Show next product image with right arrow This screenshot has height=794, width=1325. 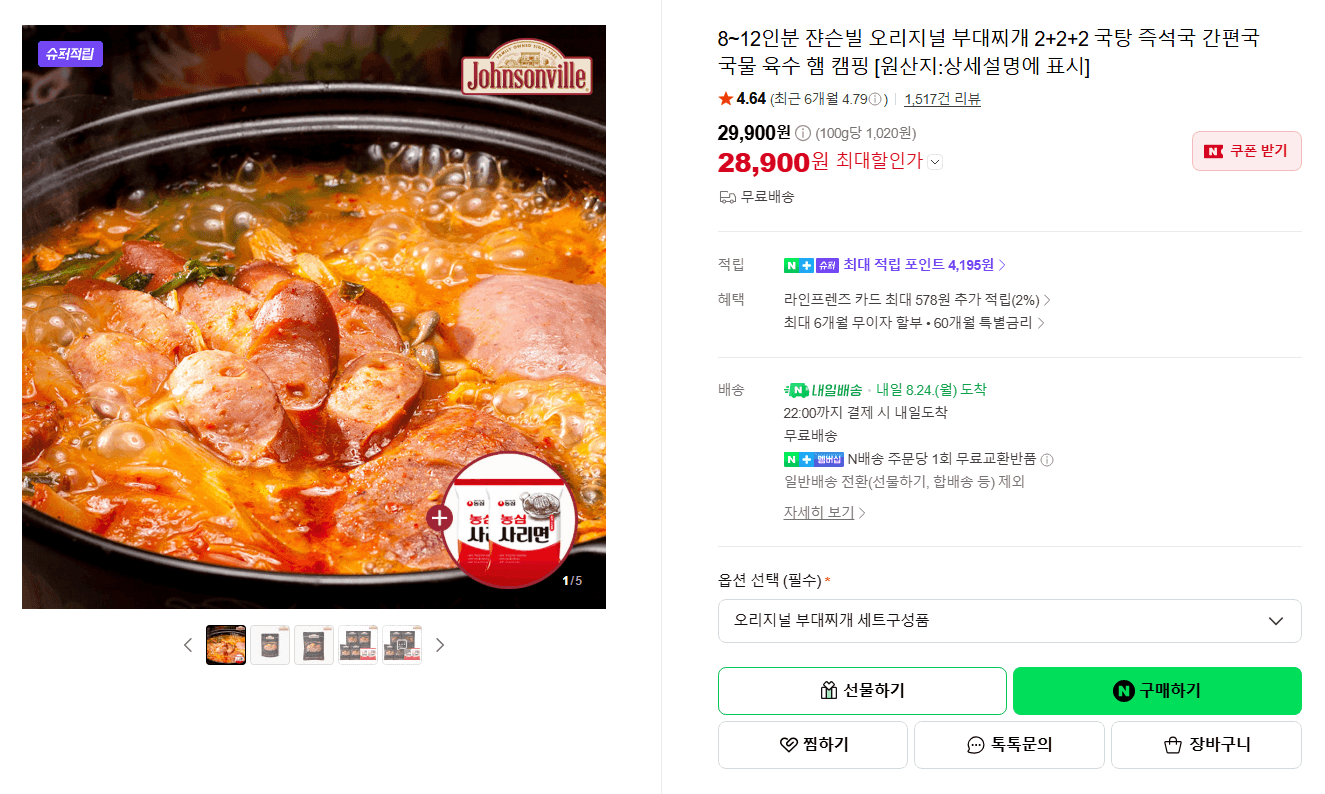439,645
